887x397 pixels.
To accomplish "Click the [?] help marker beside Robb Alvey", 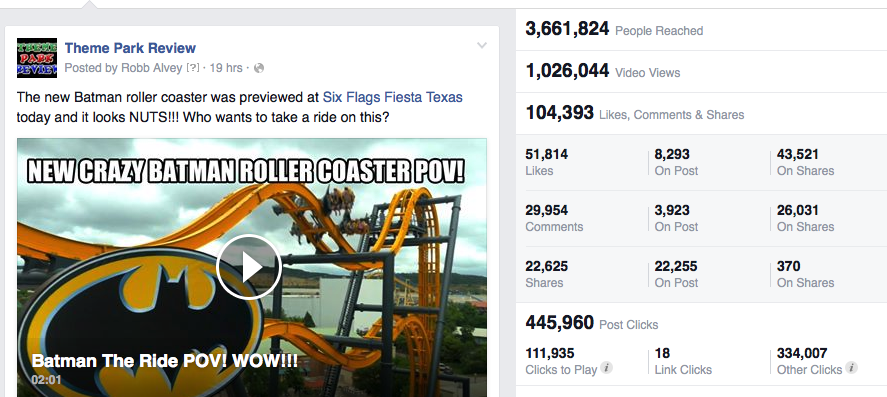I will coord(193,68).
